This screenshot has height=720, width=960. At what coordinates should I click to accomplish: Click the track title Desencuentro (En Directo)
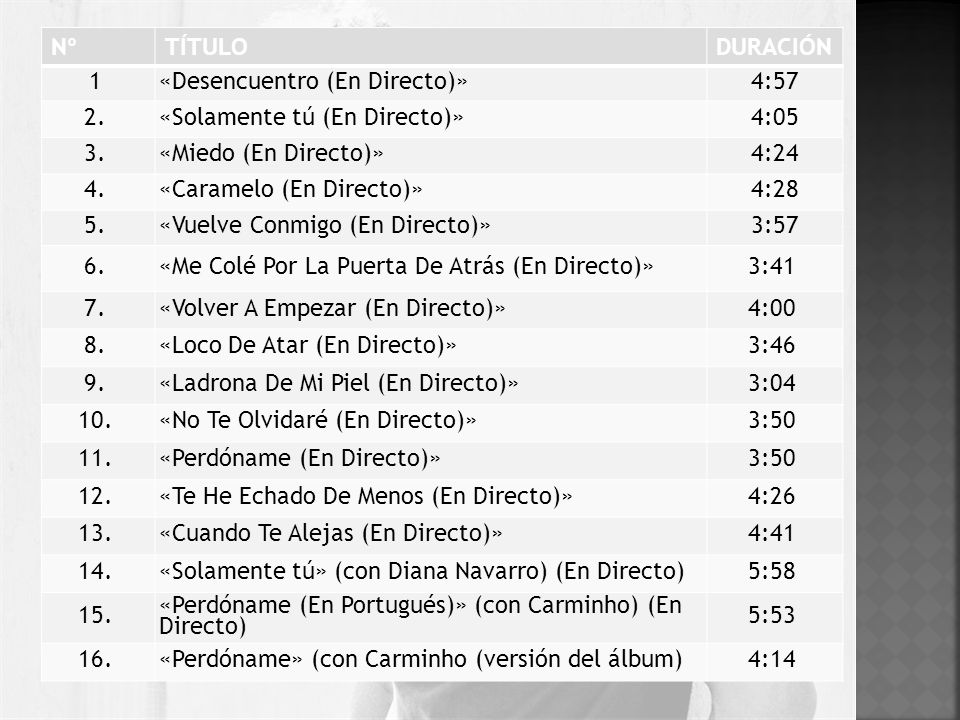click(x=313, y=81)
